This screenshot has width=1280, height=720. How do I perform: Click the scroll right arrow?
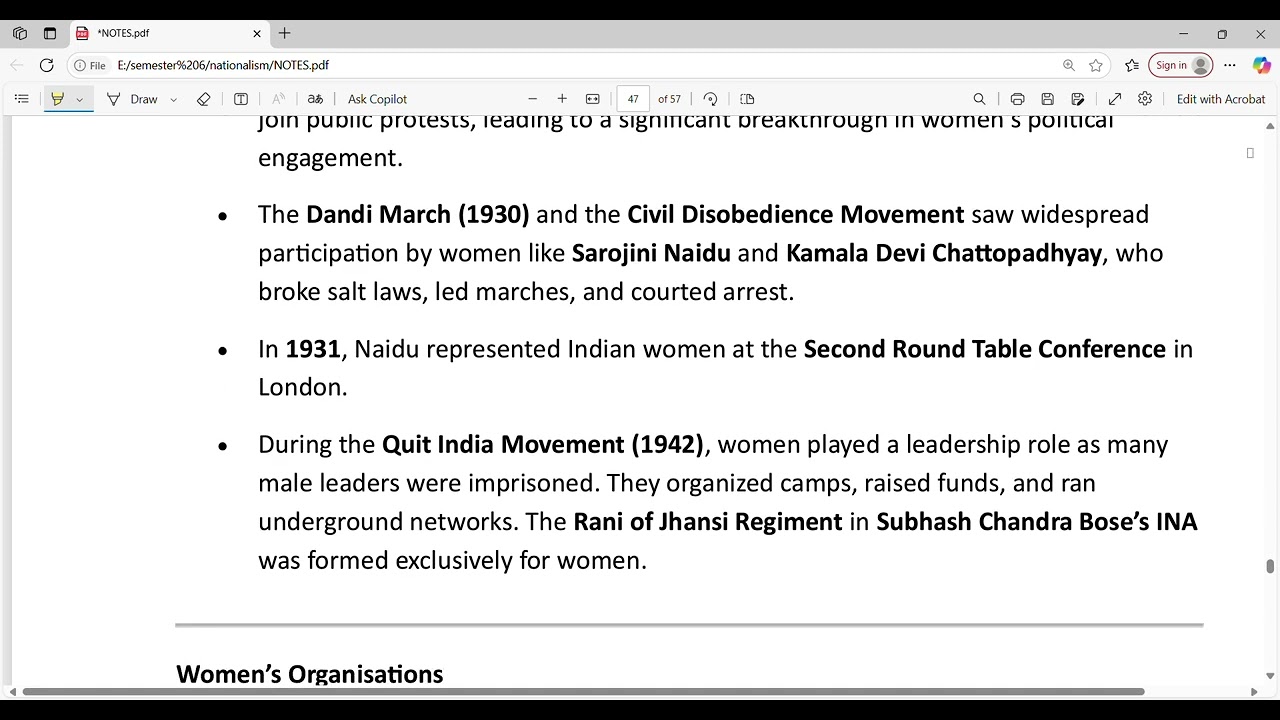pos(1254,691)
